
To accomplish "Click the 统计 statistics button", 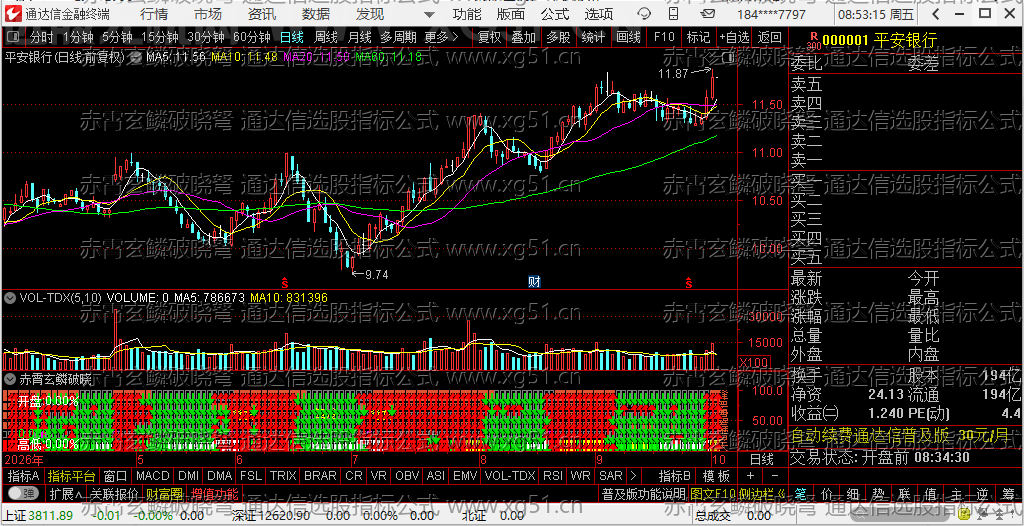I will (593, 38).
